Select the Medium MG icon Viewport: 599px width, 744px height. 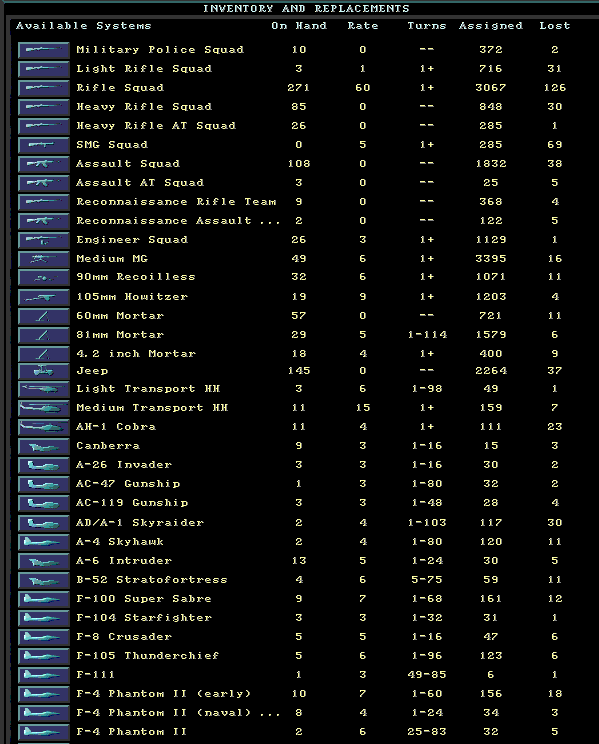click(44, 259)
